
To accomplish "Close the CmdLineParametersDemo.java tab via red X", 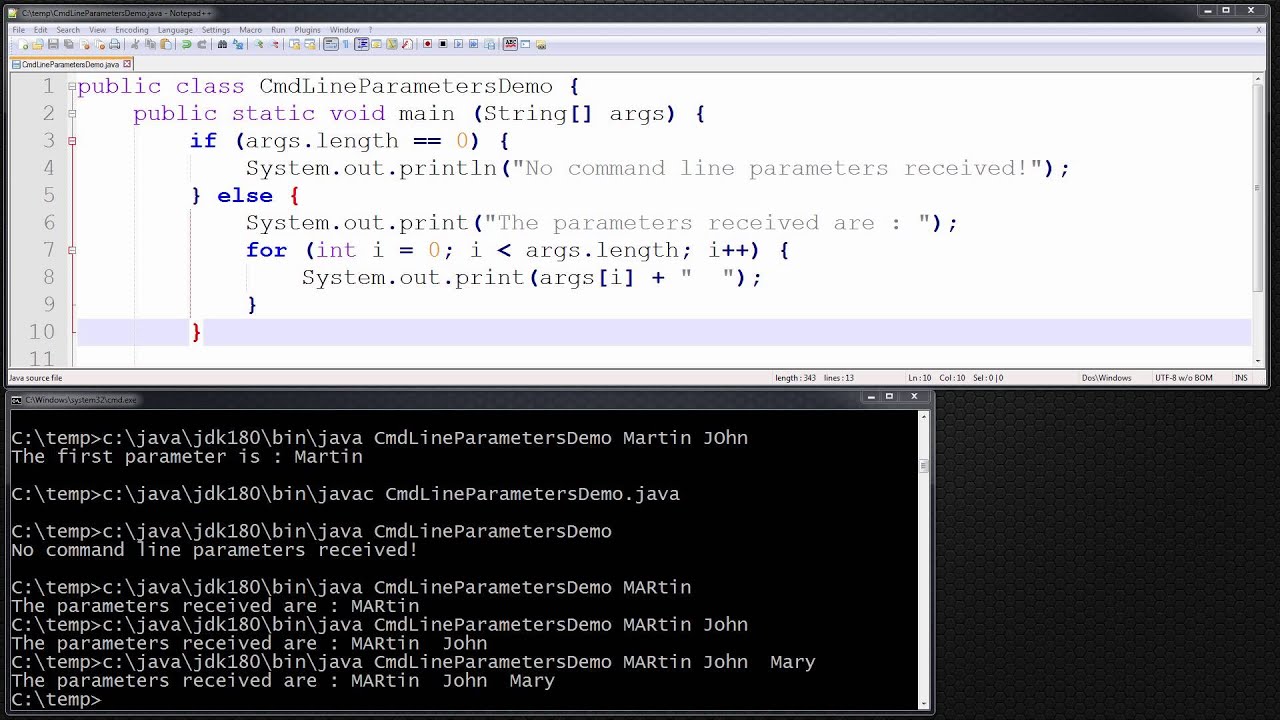I will click(127, 64).
